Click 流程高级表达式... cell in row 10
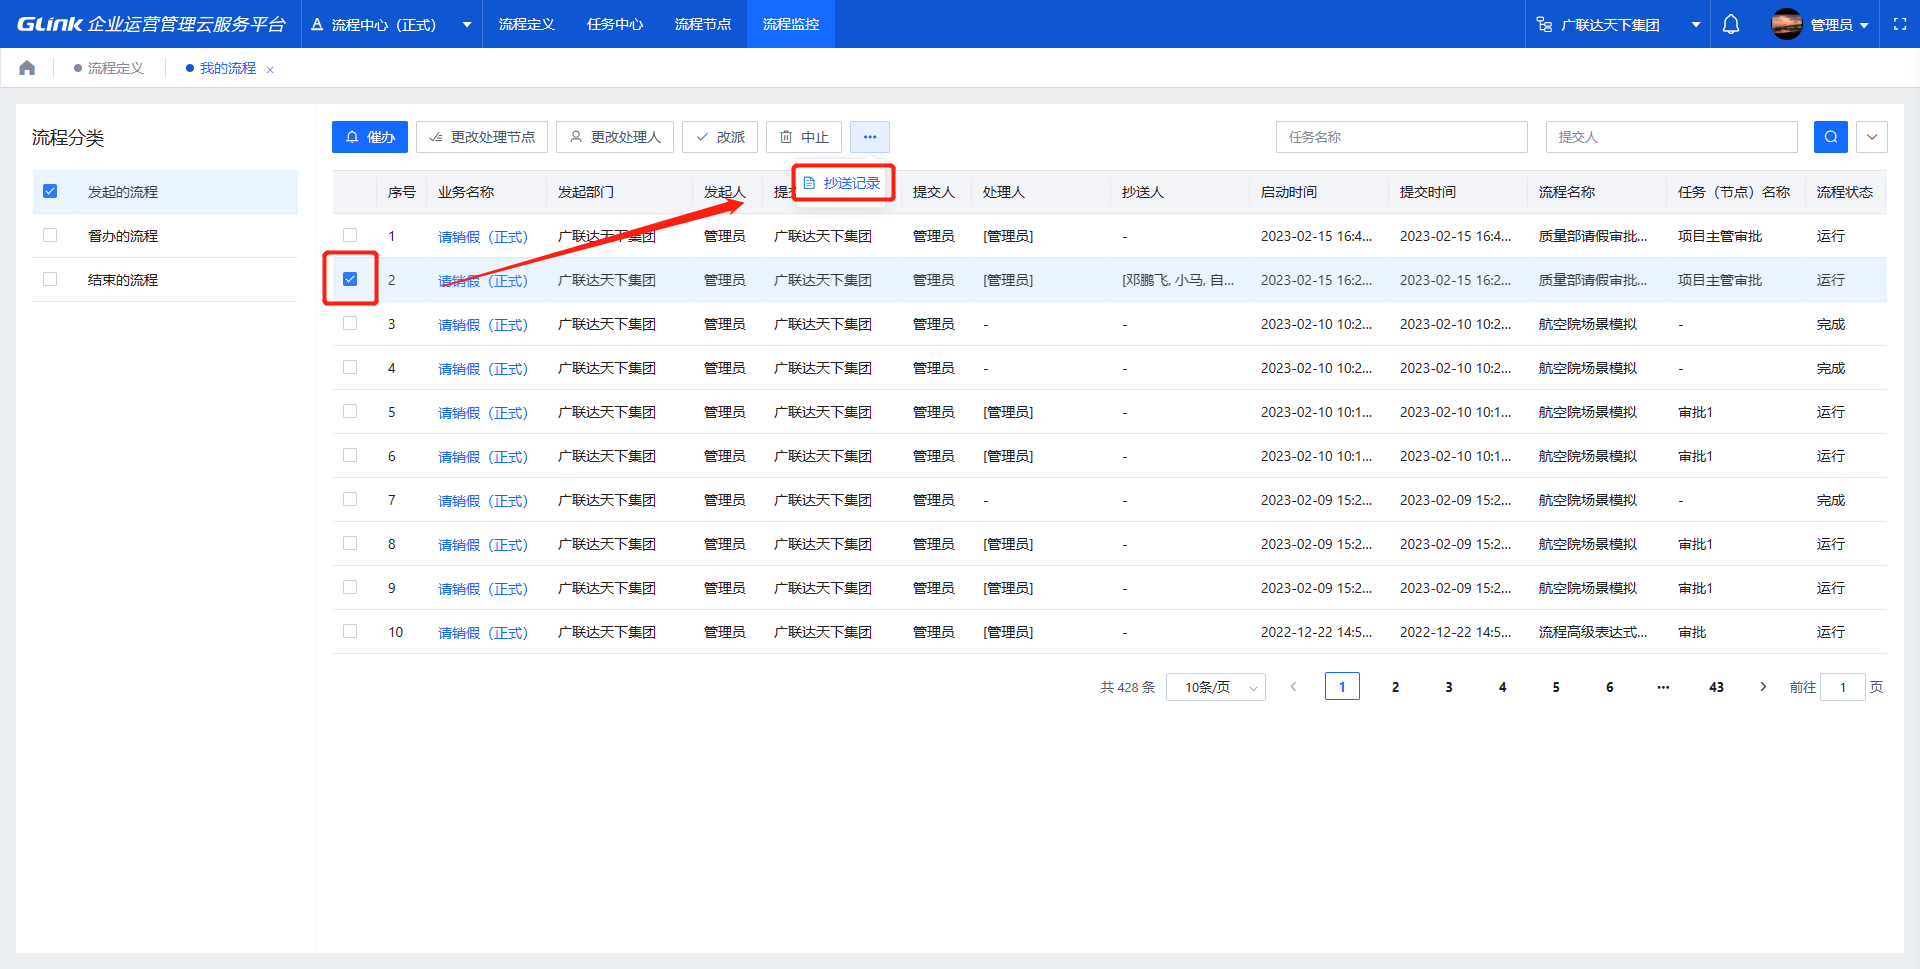This screenshot has width=1920, height=969. click(x=1593, y=632)
